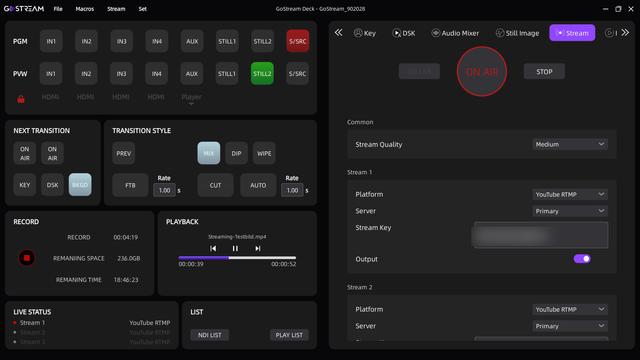The height and width of the screenshot is (360, 640).
Task: Open the NDI LIST
Action: point(209,335)
